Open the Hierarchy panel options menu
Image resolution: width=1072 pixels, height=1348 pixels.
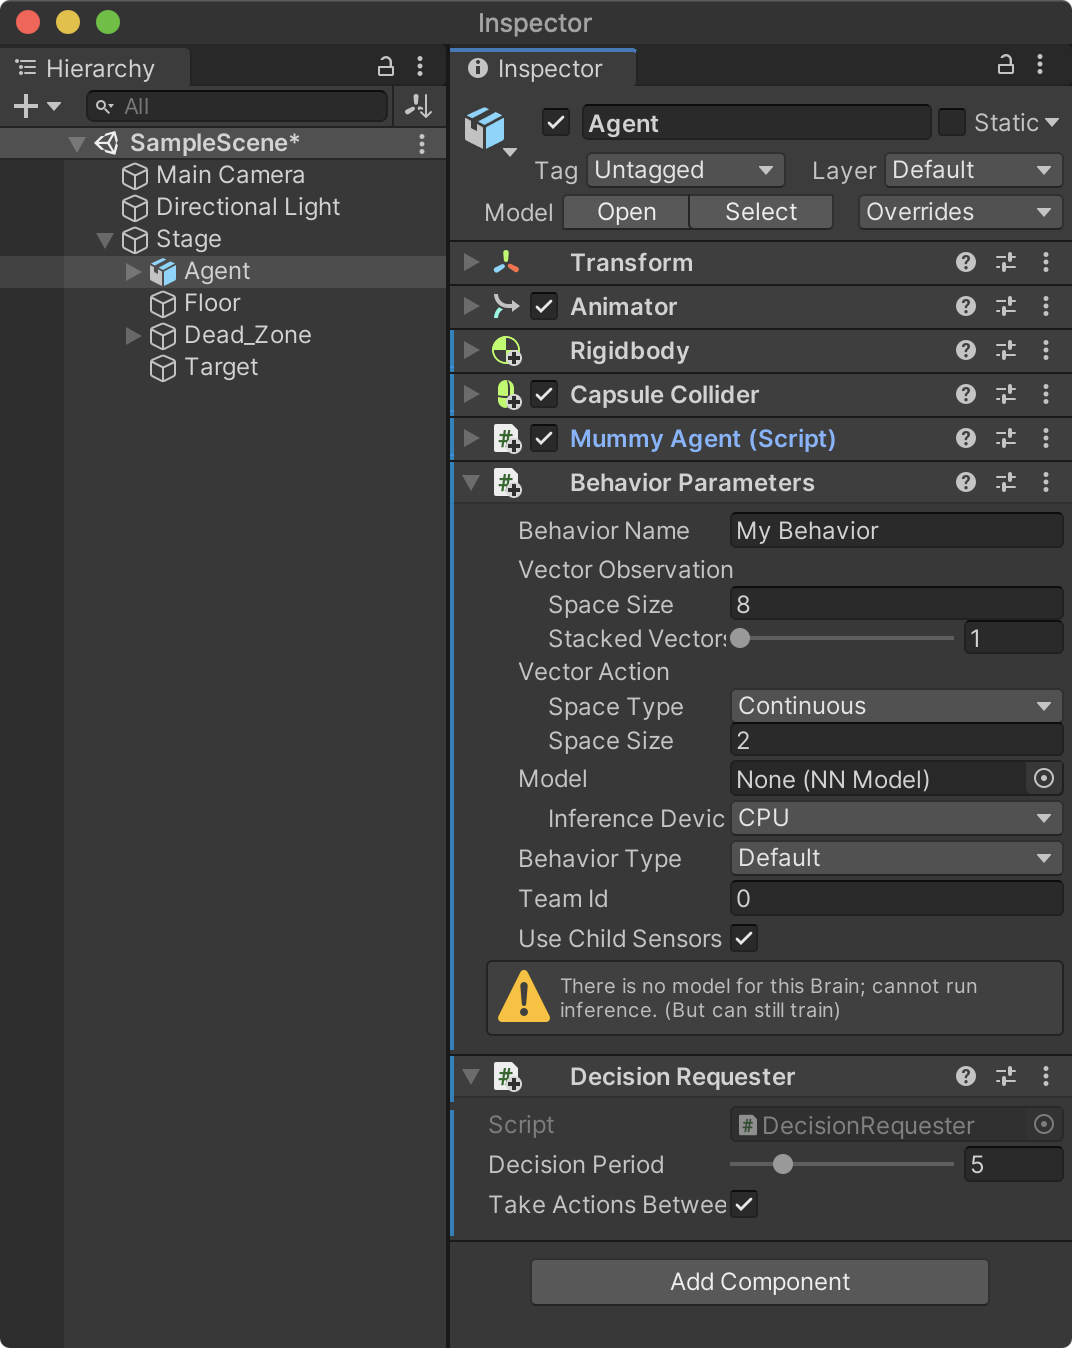[420, 67]
